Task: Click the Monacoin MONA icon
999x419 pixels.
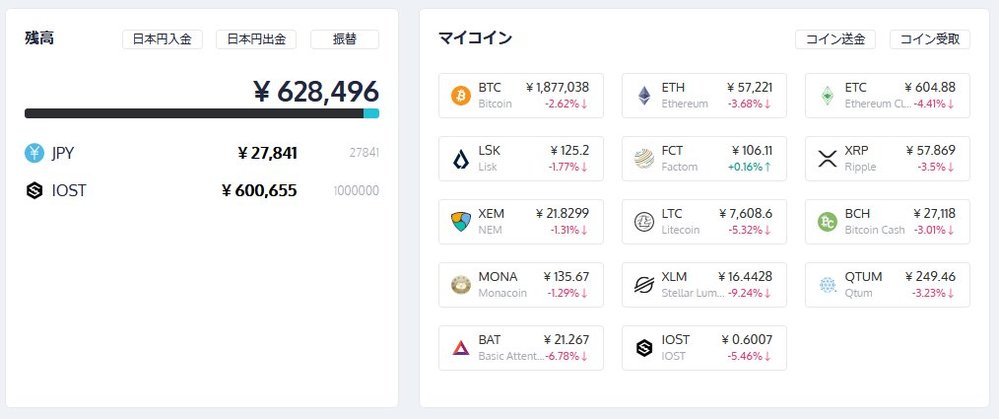Action: pos(461,284)
